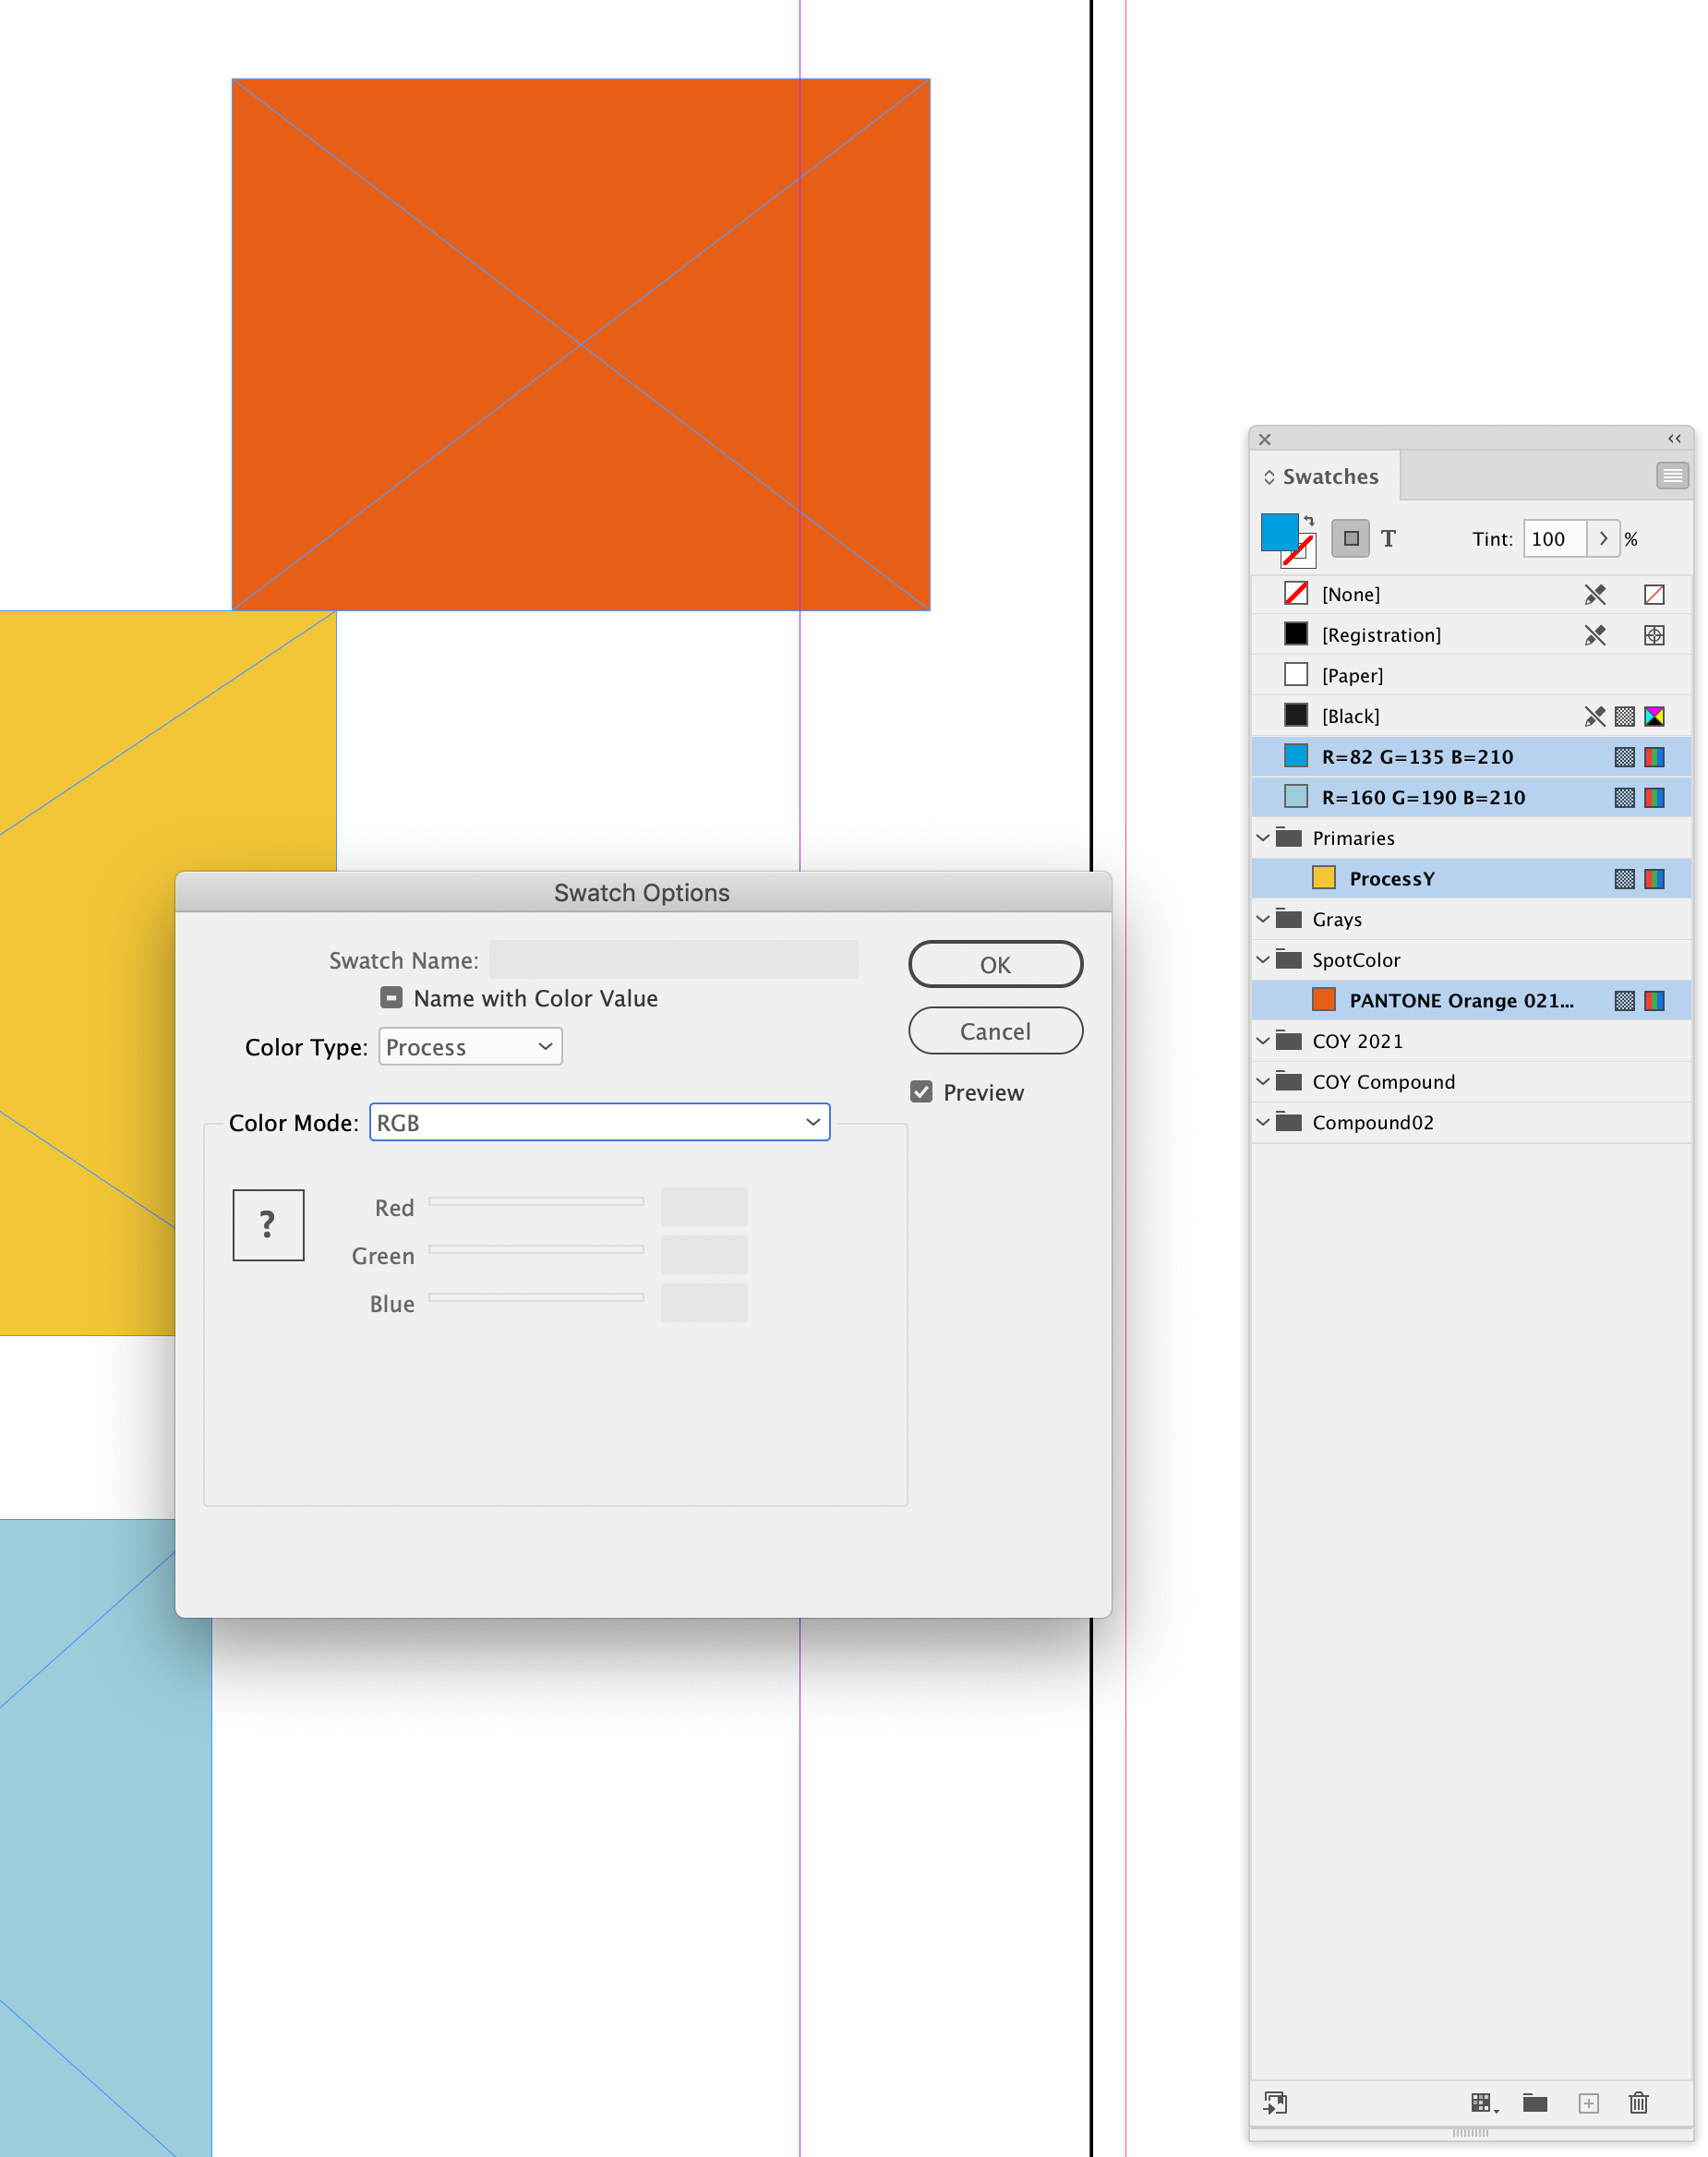Click RGB mode icon for R=82 swatch
This screenshot has width=1708, height=2157.
(1654, 757)
